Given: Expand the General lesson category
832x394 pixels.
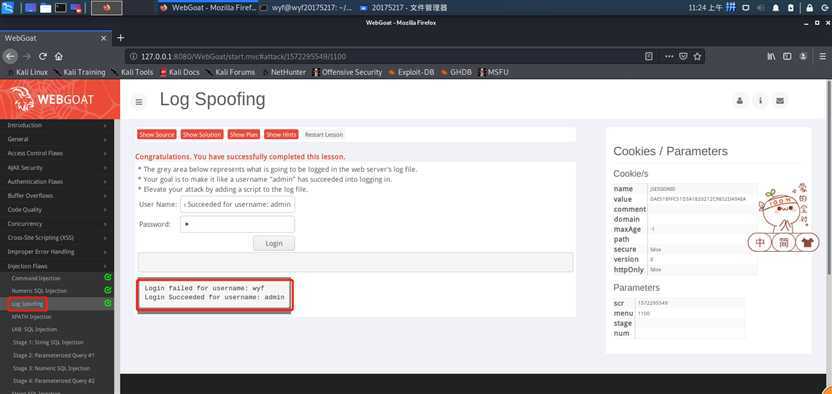Looking at the screenshot, I should 57,139.
